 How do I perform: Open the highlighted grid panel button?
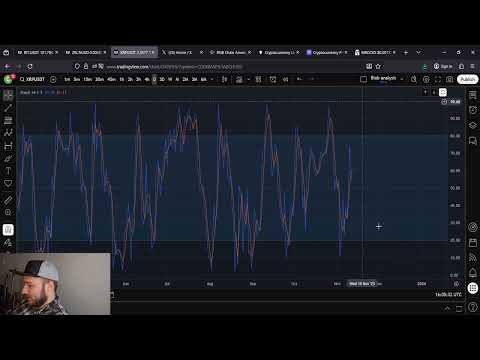[x=473, y=288]
